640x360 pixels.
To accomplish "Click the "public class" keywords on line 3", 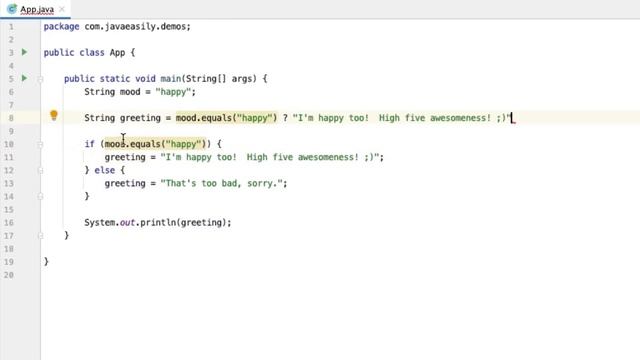I will pos(74,53).
